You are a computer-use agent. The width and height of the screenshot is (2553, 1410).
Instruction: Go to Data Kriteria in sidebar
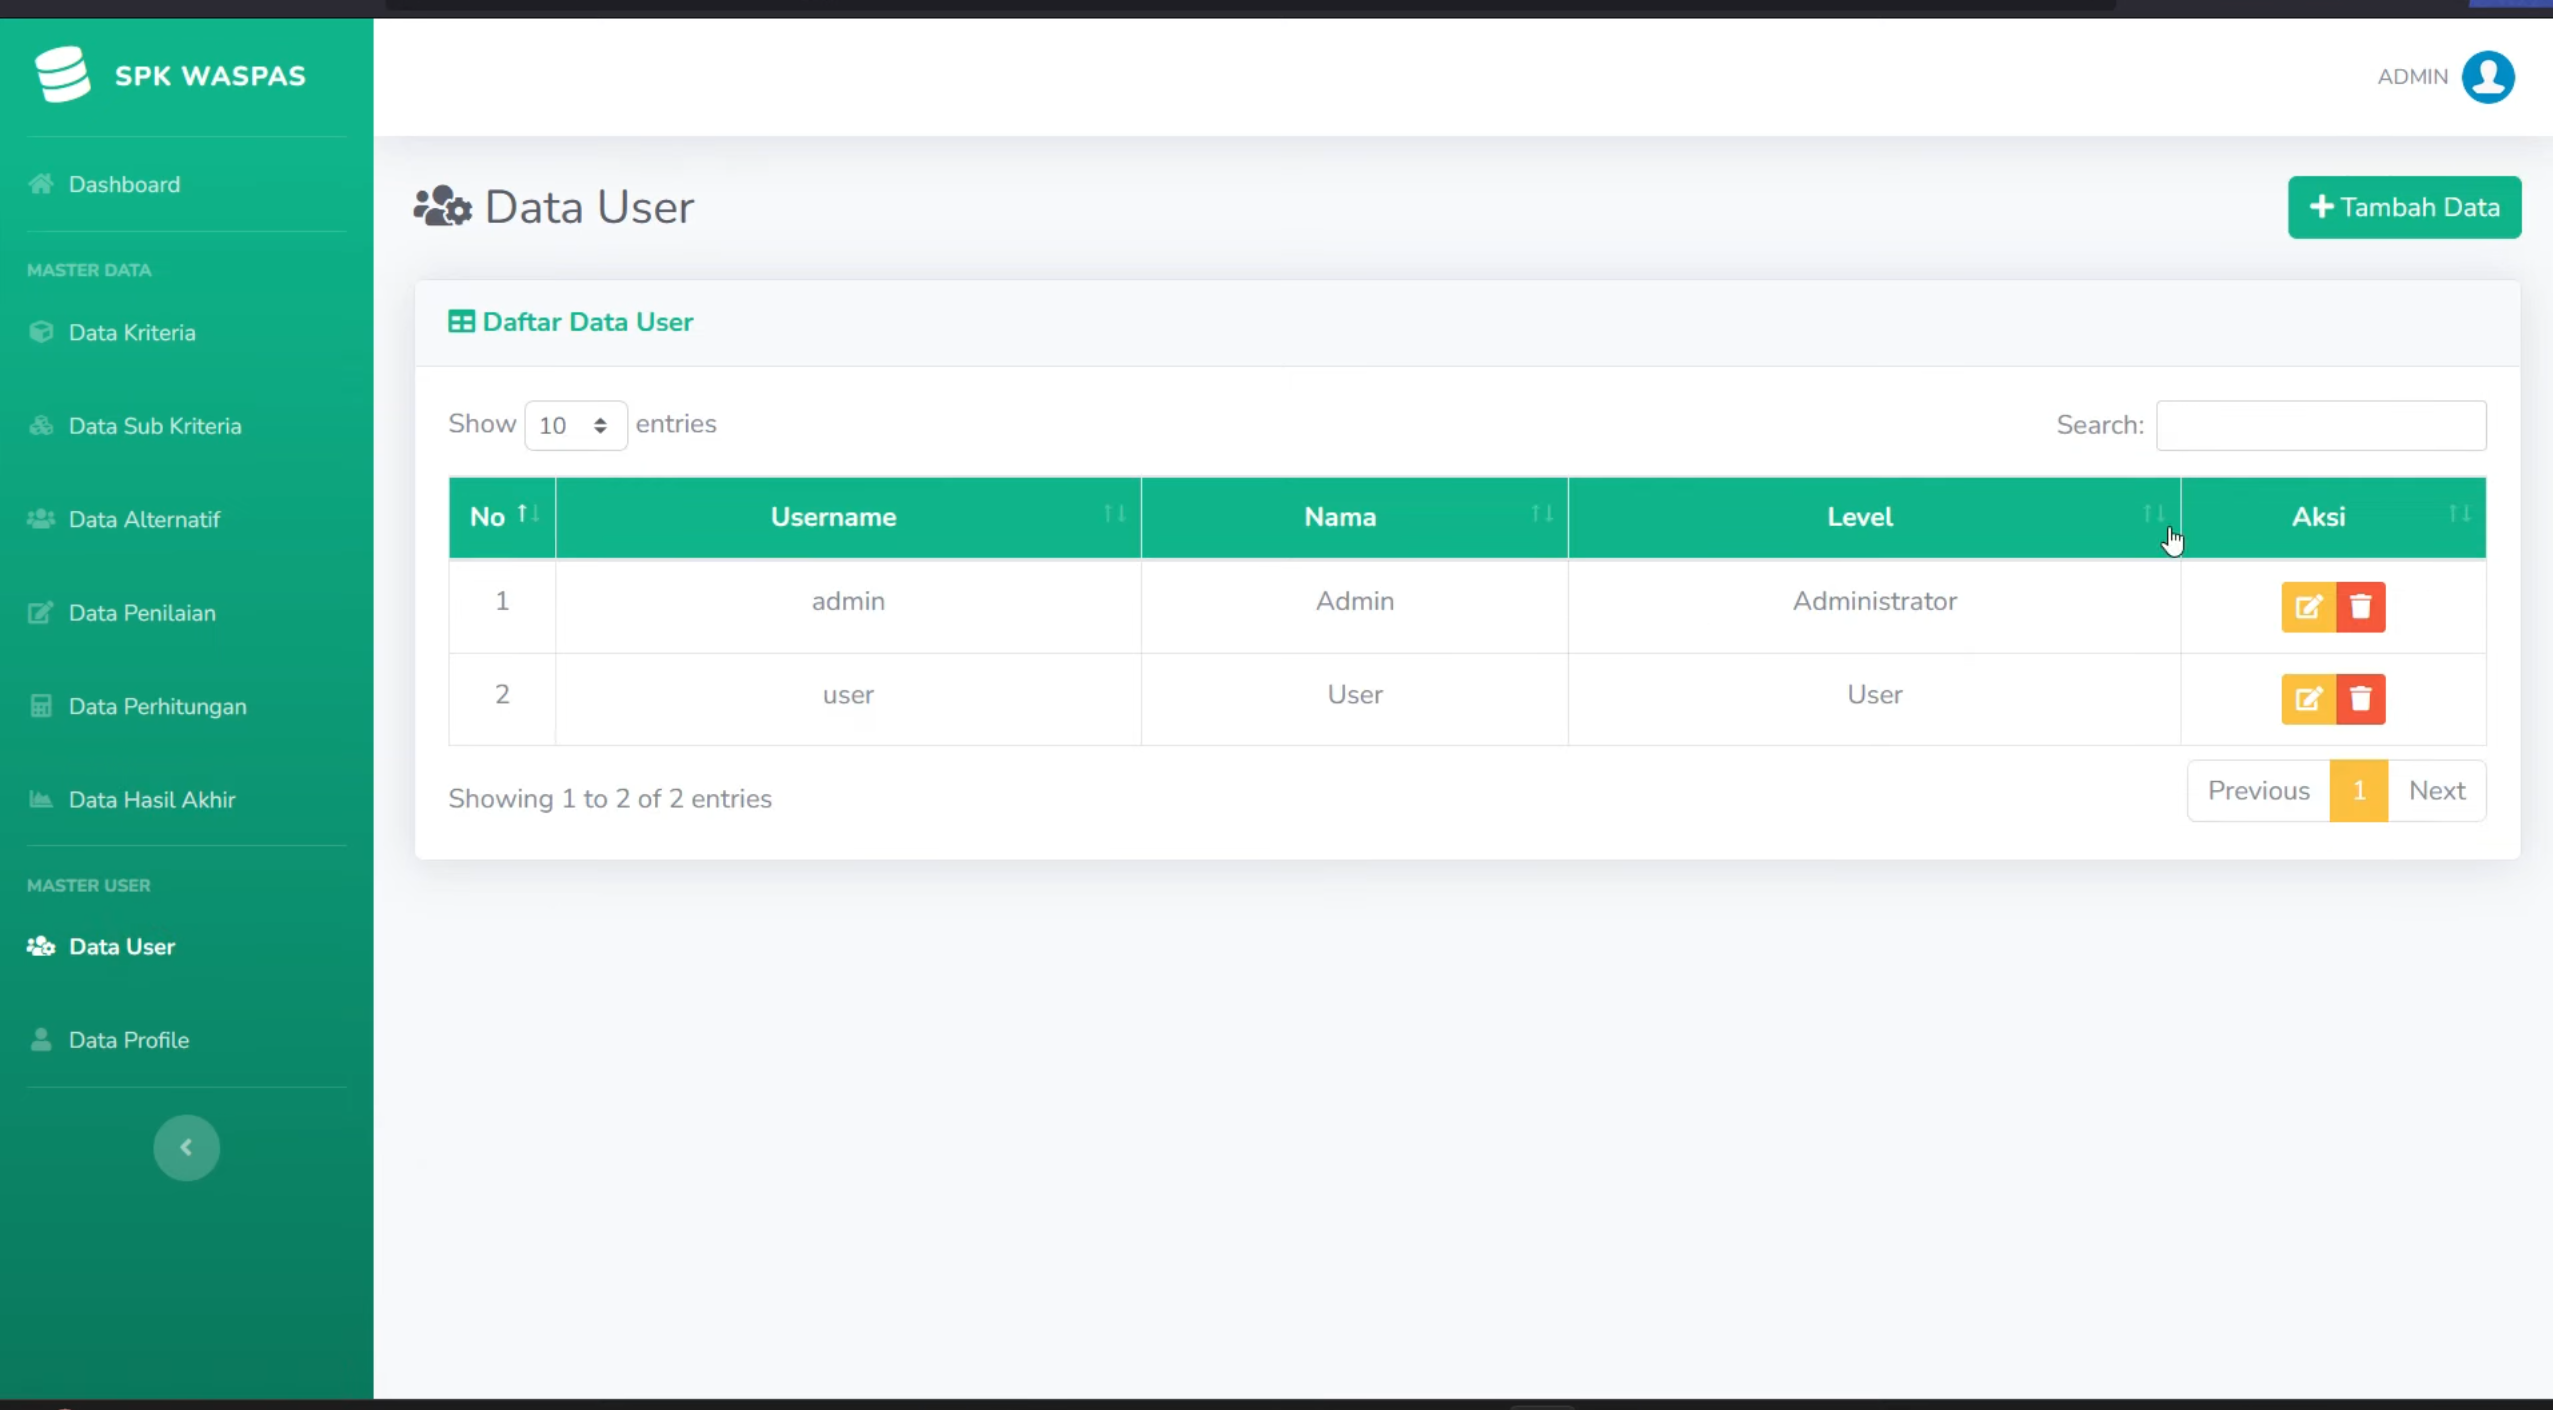[x=132, y=332]
